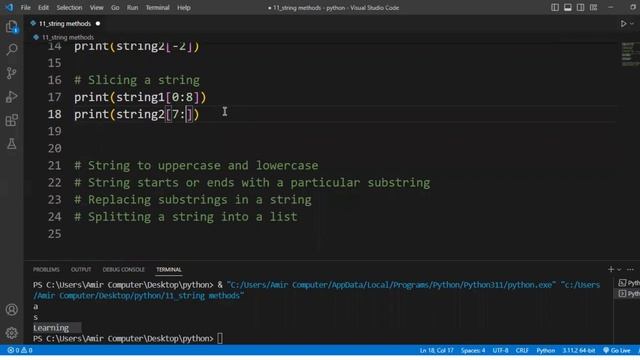Open the Source Control view

tap(11, 73)
